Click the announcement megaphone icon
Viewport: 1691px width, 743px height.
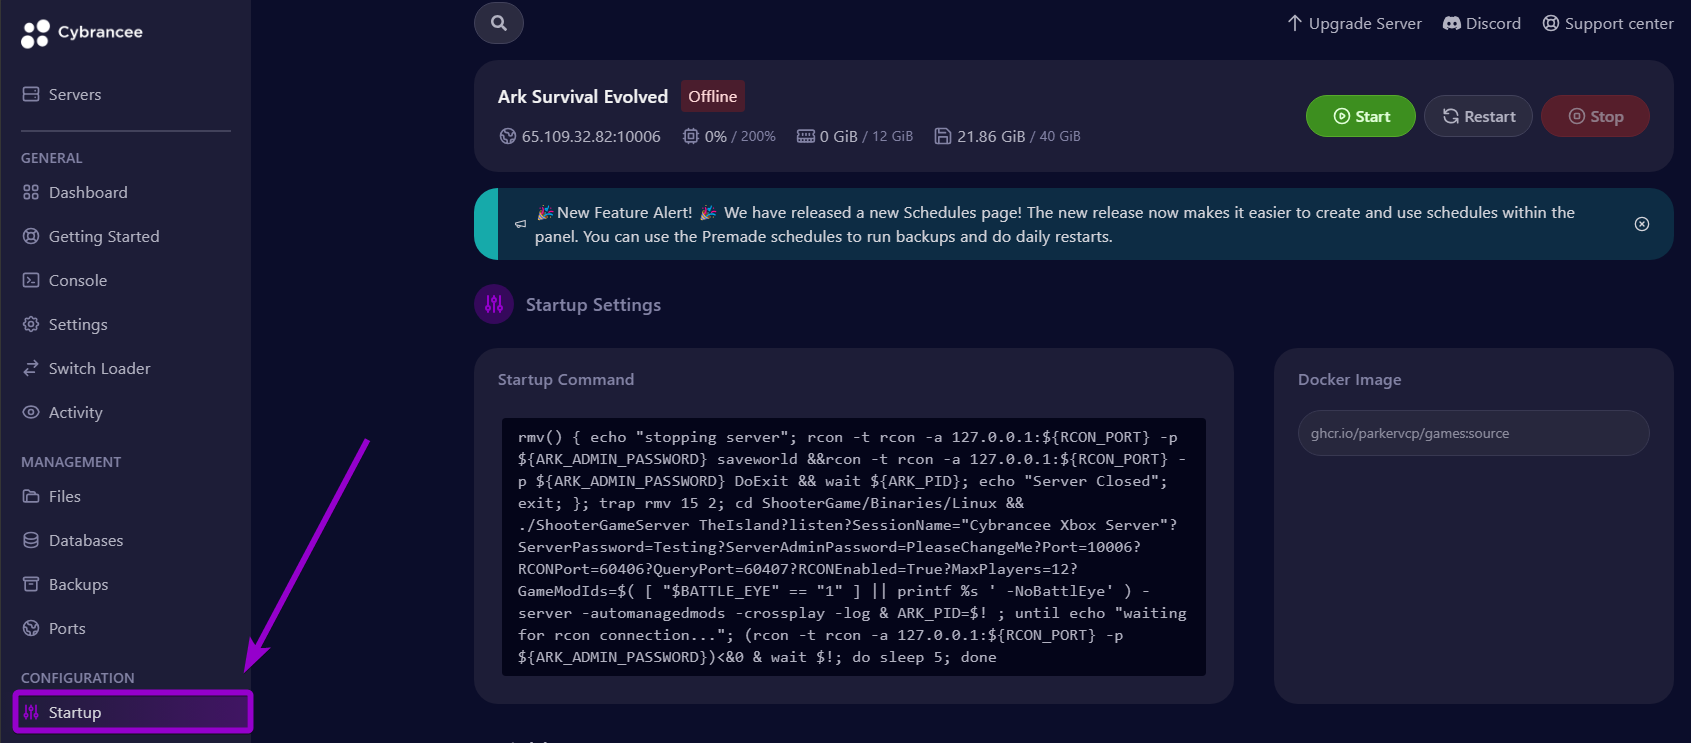(x=520, y=224)
